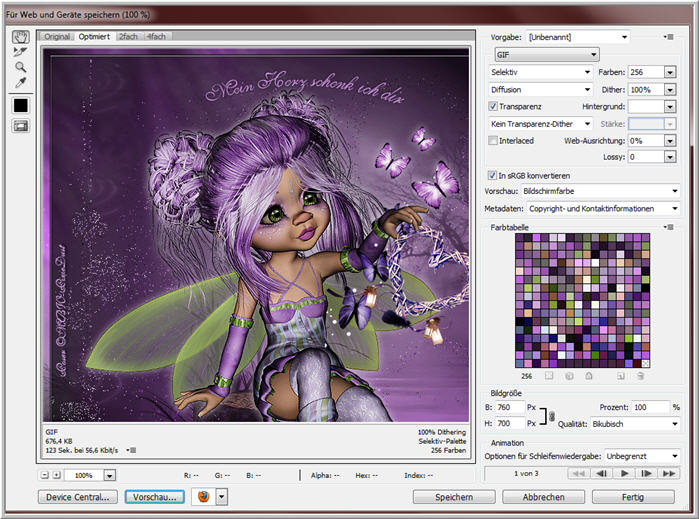
Task: Click the new color icon under Farbtabelle
Action: (621, 376)
